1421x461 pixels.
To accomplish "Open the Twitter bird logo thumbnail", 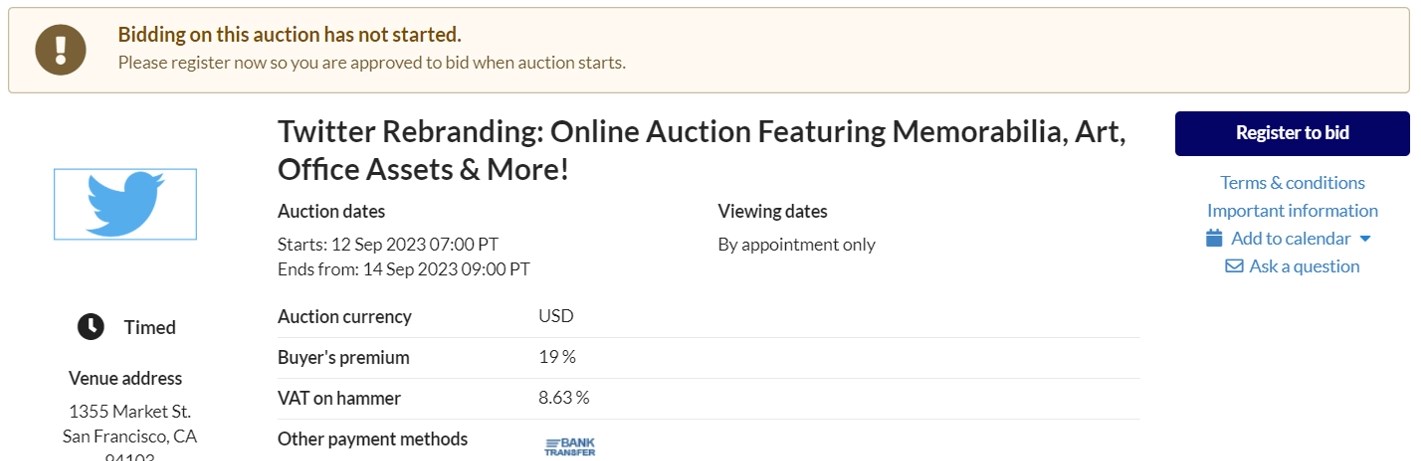I will [x=125, y=204].
